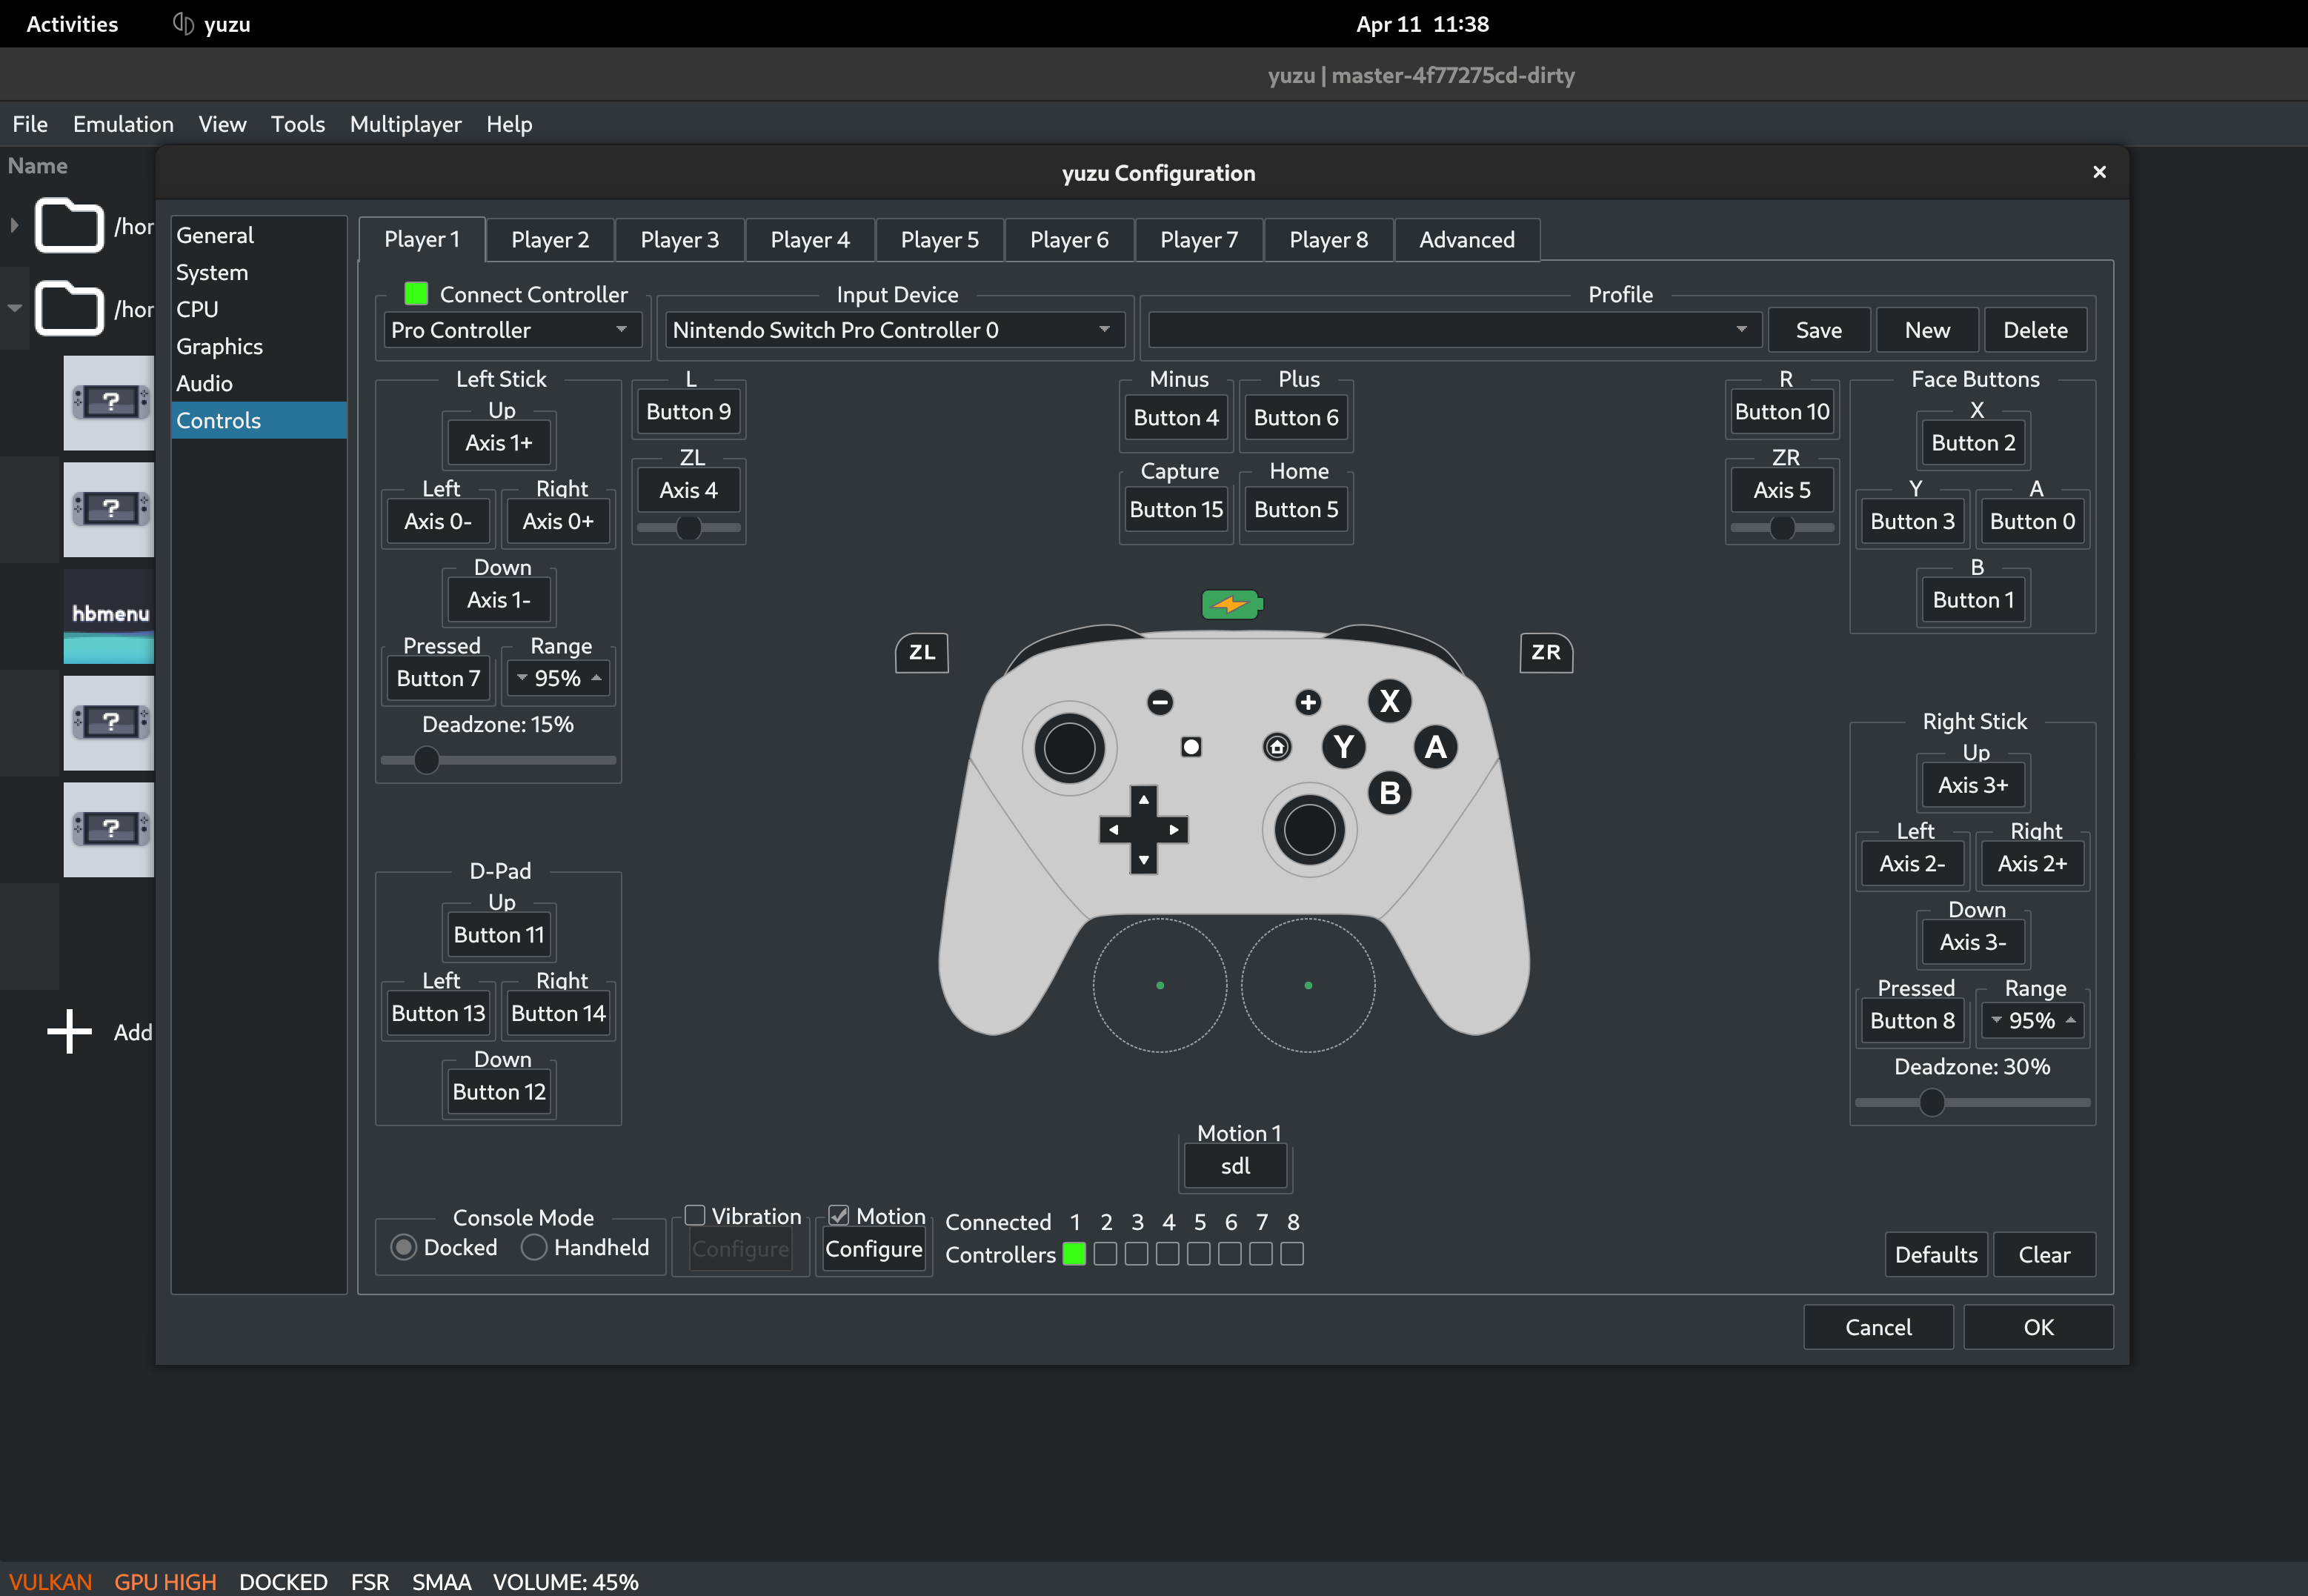Toggle VULKAN renderer in status bar
This screenshot has height=1596, width=2308.
tap(50, 1581)
